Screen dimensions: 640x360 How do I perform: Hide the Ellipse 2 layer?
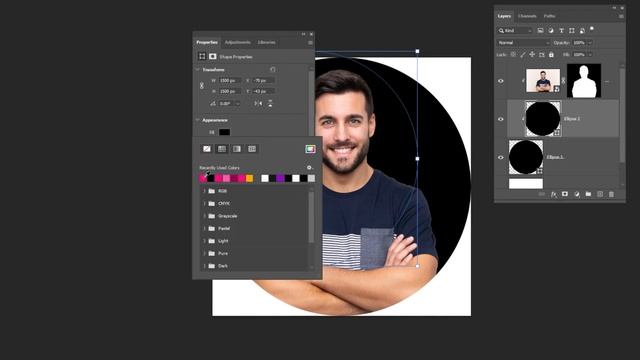[501, 119]
